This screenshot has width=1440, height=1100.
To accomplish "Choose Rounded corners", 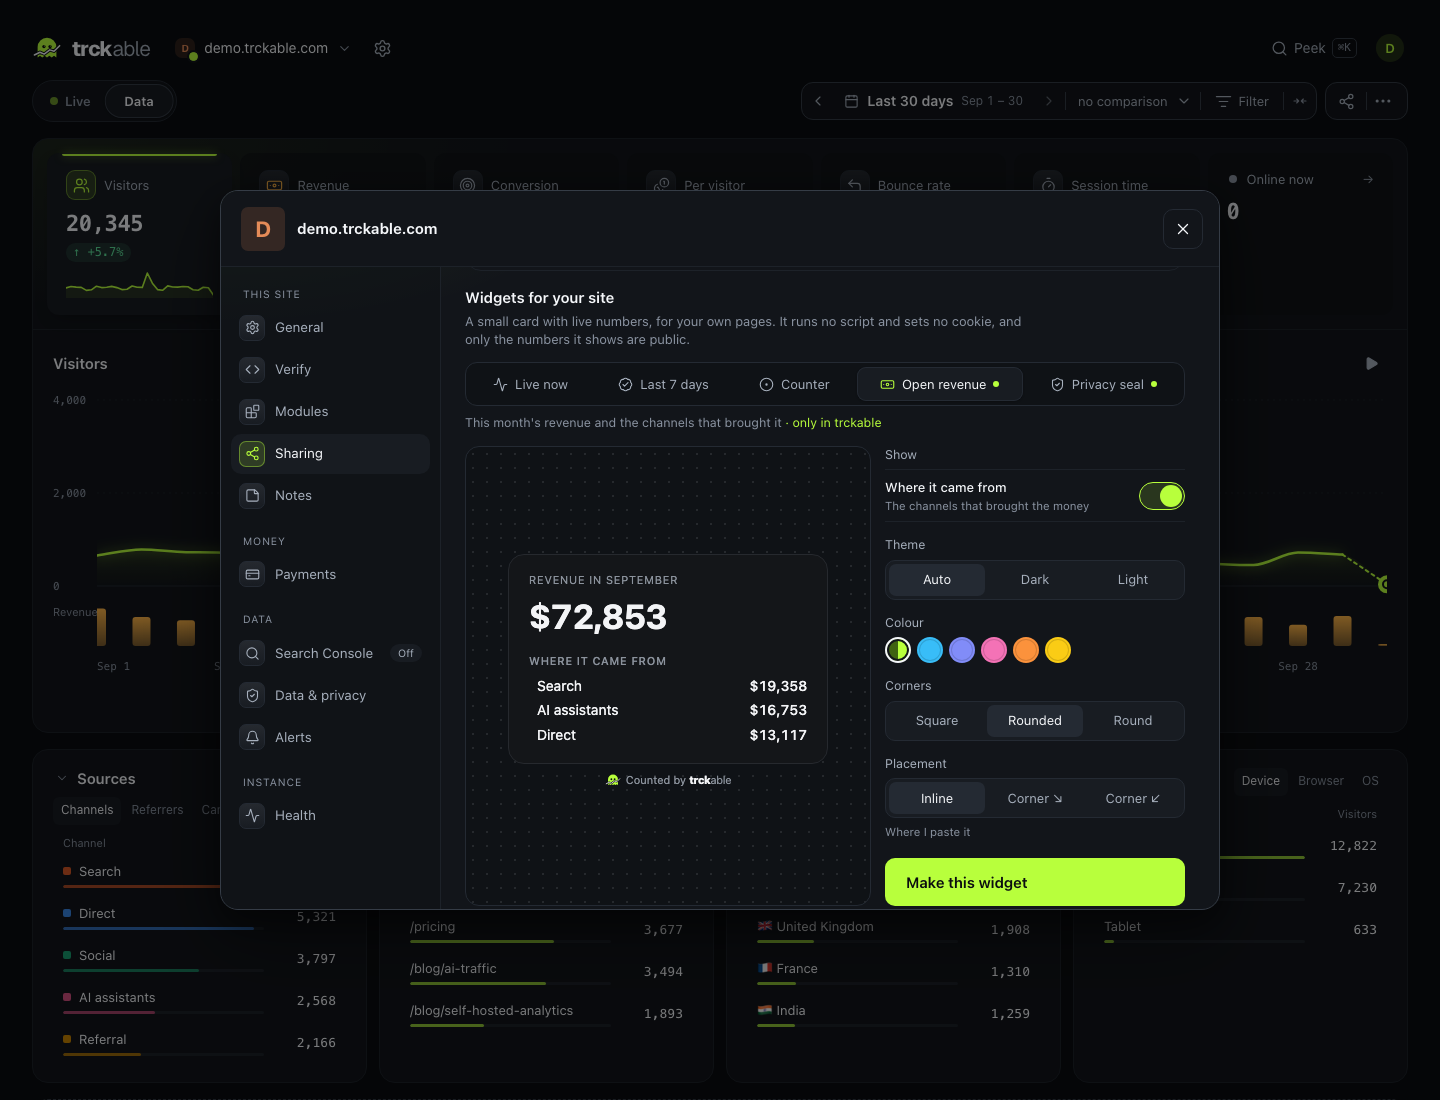I will (1035, 721).
